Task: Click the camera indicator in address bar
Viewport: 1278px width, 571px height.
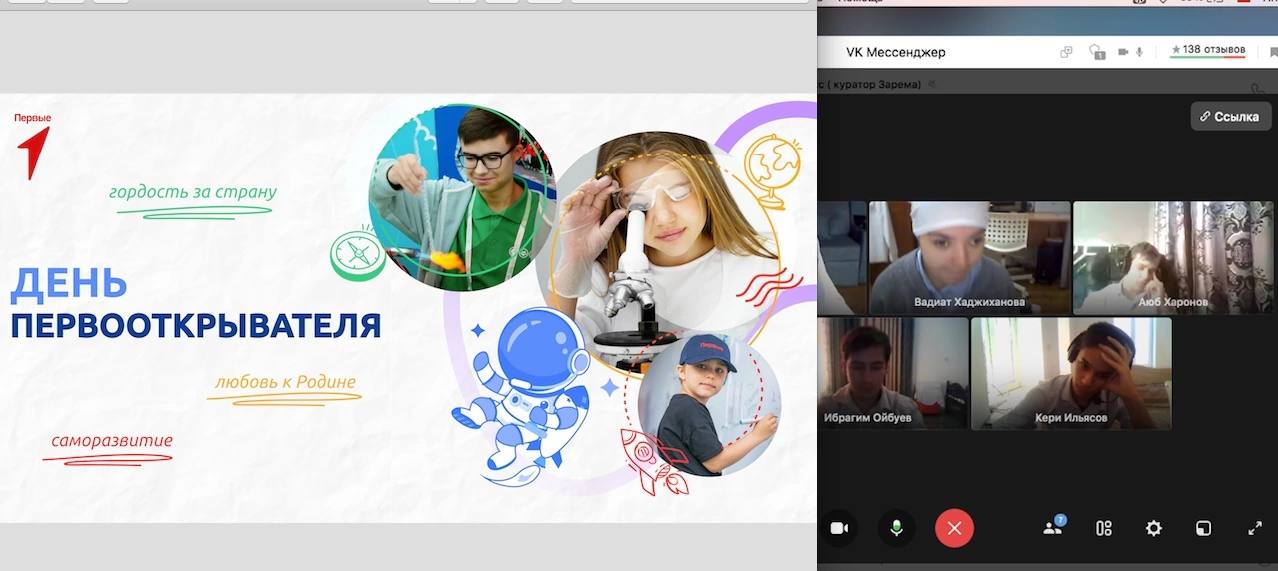Action: click(1123, 52)
